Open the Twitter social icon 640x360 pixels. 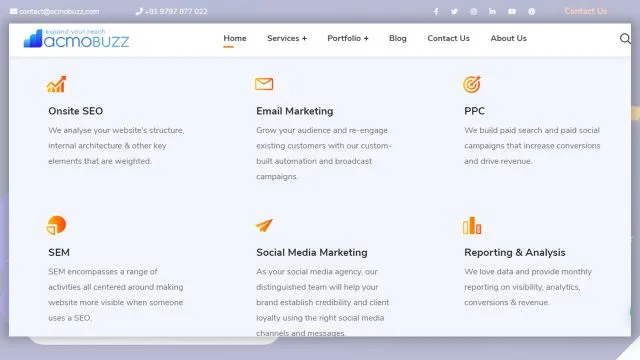454,11
